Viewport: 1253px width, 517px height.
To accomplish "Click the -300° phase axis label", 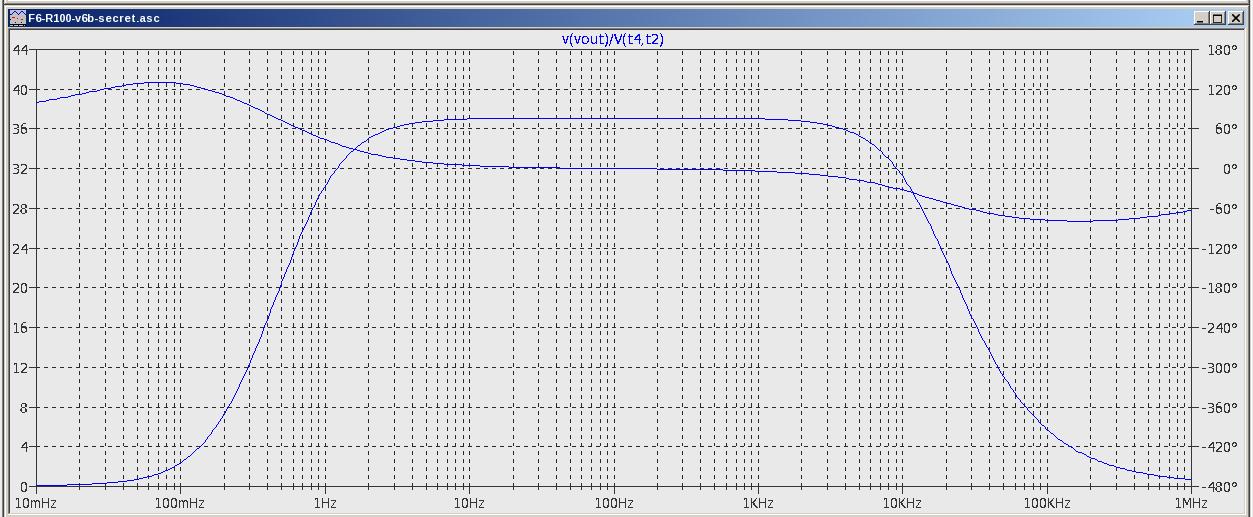I will 1220,368.
